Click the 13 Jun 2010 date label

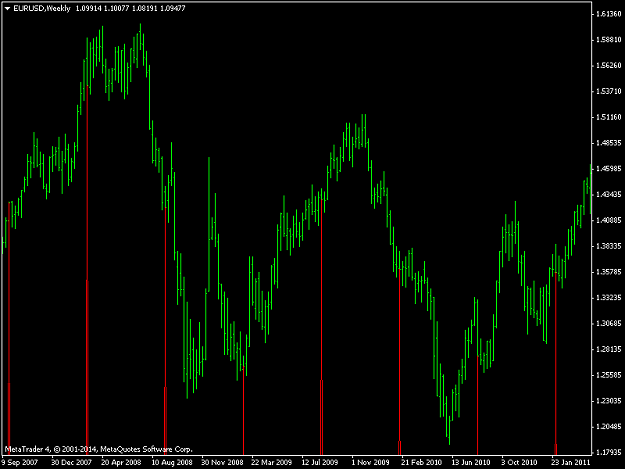click(x=471, y=462)
